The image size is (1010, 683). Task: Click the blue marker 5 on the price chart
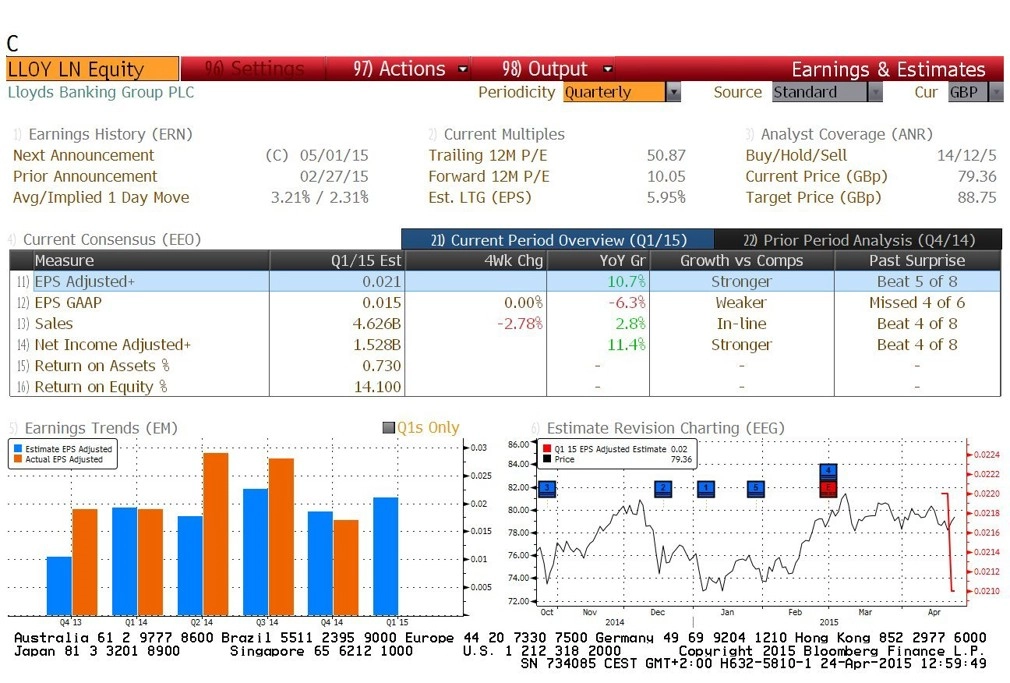pyautogui.click(x=756, y=488)
